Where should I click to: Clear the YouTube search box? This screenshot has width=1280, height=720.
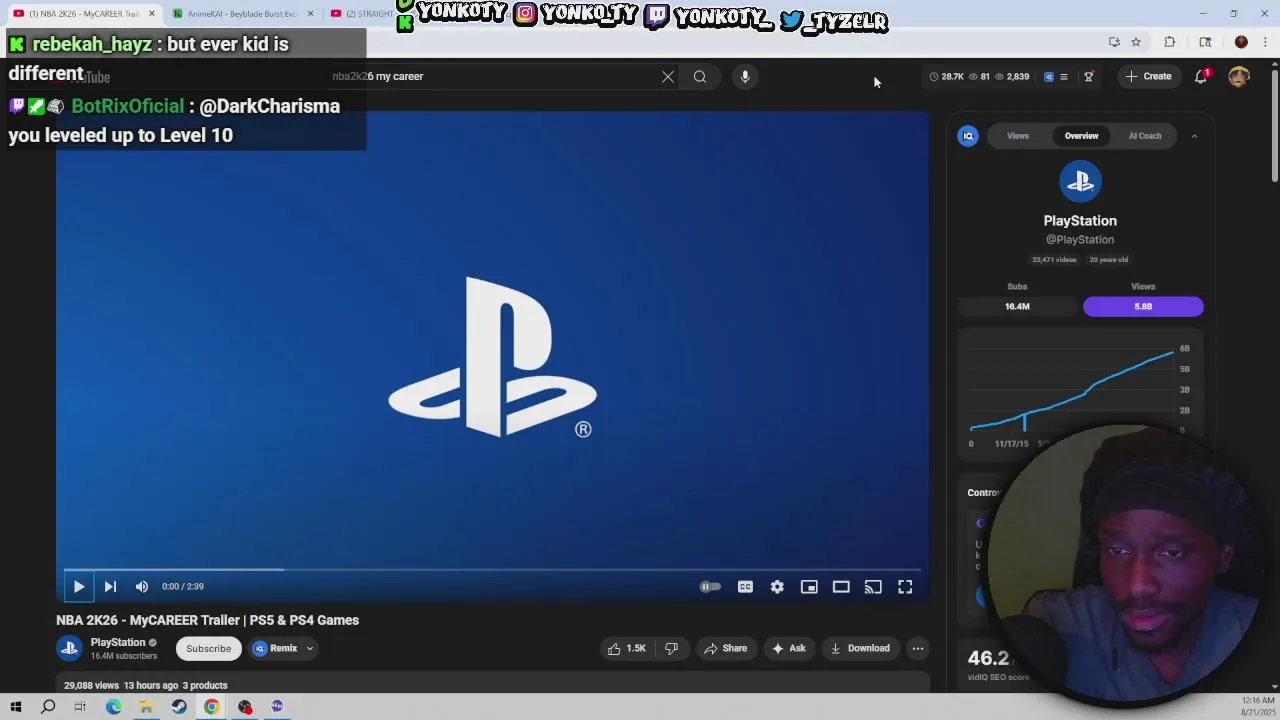click(x=668, y=76)
